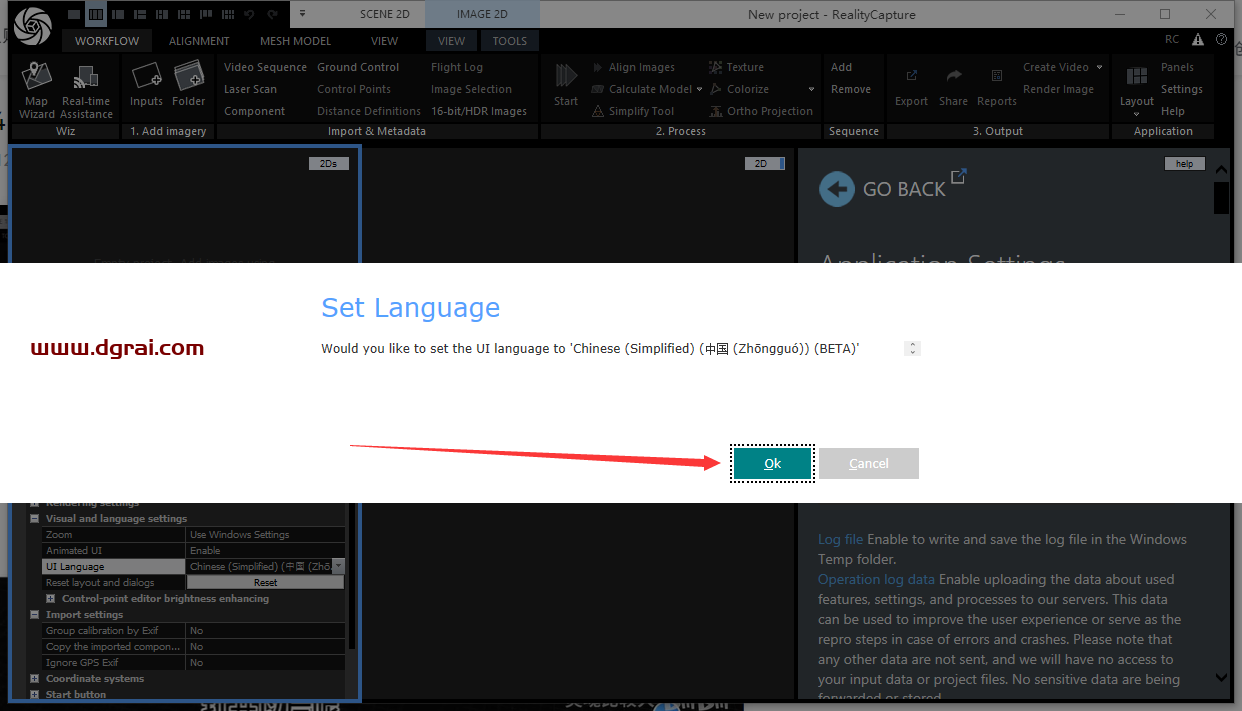Open the RealityCapture logo application menu
The height and width of the screenshot is (711, 1242).
point(32,25)
